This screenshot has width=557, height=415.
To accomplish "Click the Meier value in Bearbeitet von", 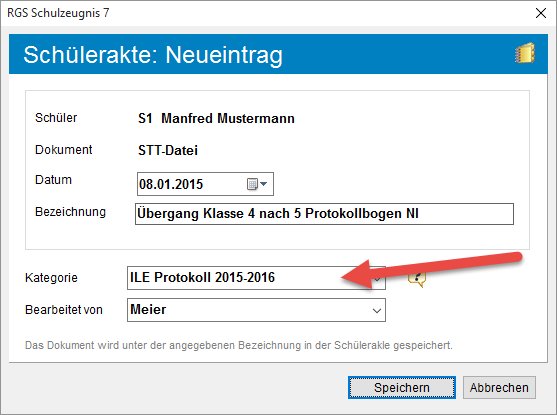I will (x=148, y=309).
